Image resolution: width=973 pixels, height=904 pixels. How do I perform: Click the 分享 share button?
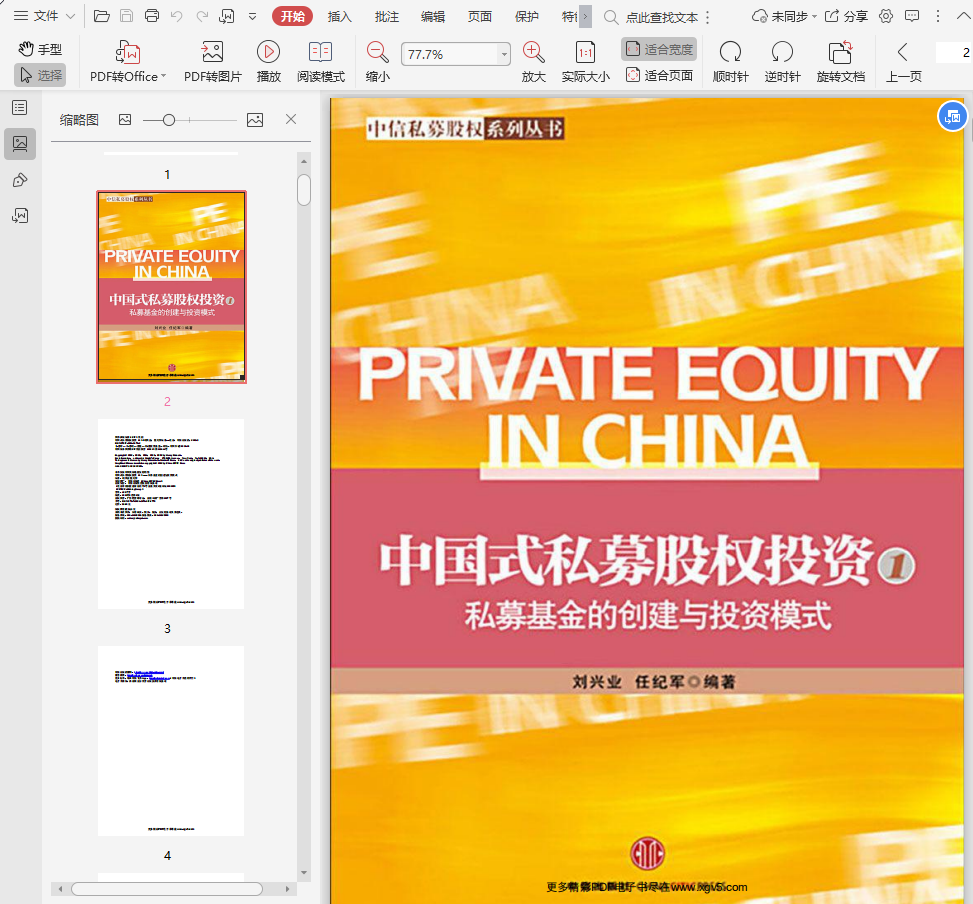(x=846, y=17)
